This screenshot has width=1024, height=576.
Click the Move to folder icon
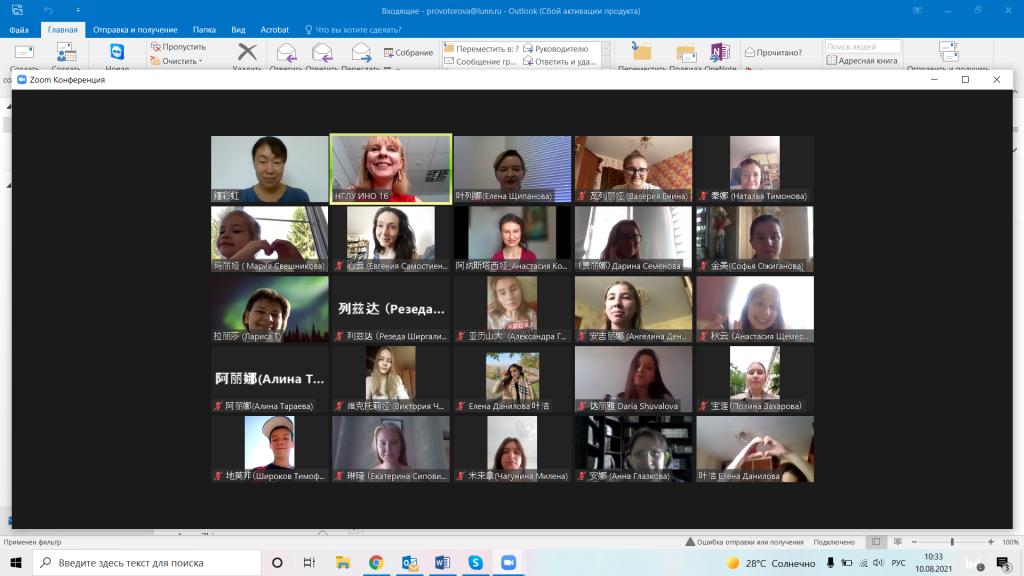tap(641, 53)
